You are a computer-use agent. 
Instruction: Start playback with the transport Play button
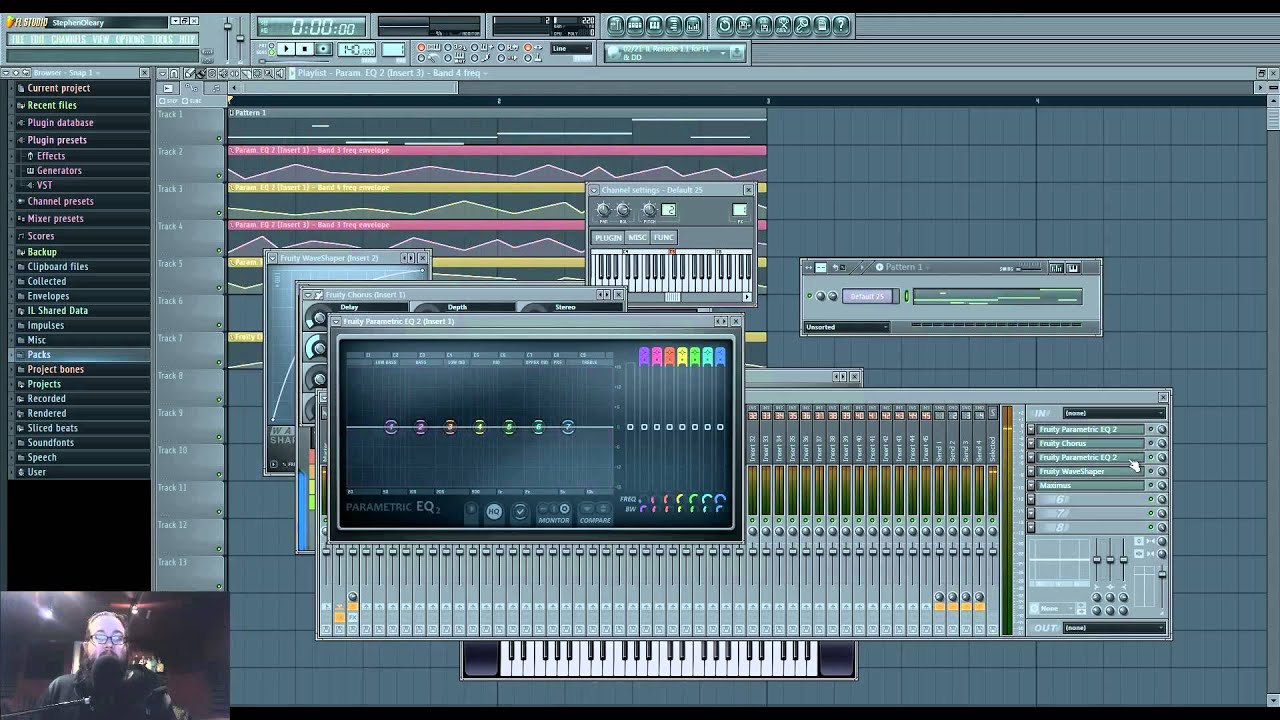pos(286,49)
